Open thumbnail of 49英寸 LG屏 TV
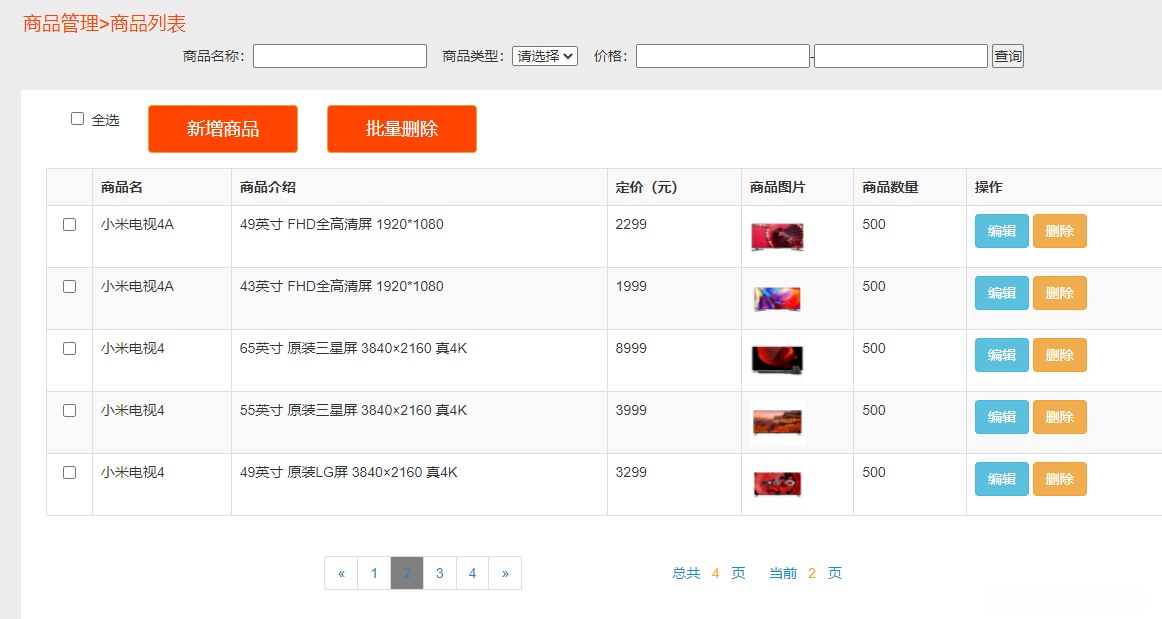The image size is (1162, 619). pos(777,484)
